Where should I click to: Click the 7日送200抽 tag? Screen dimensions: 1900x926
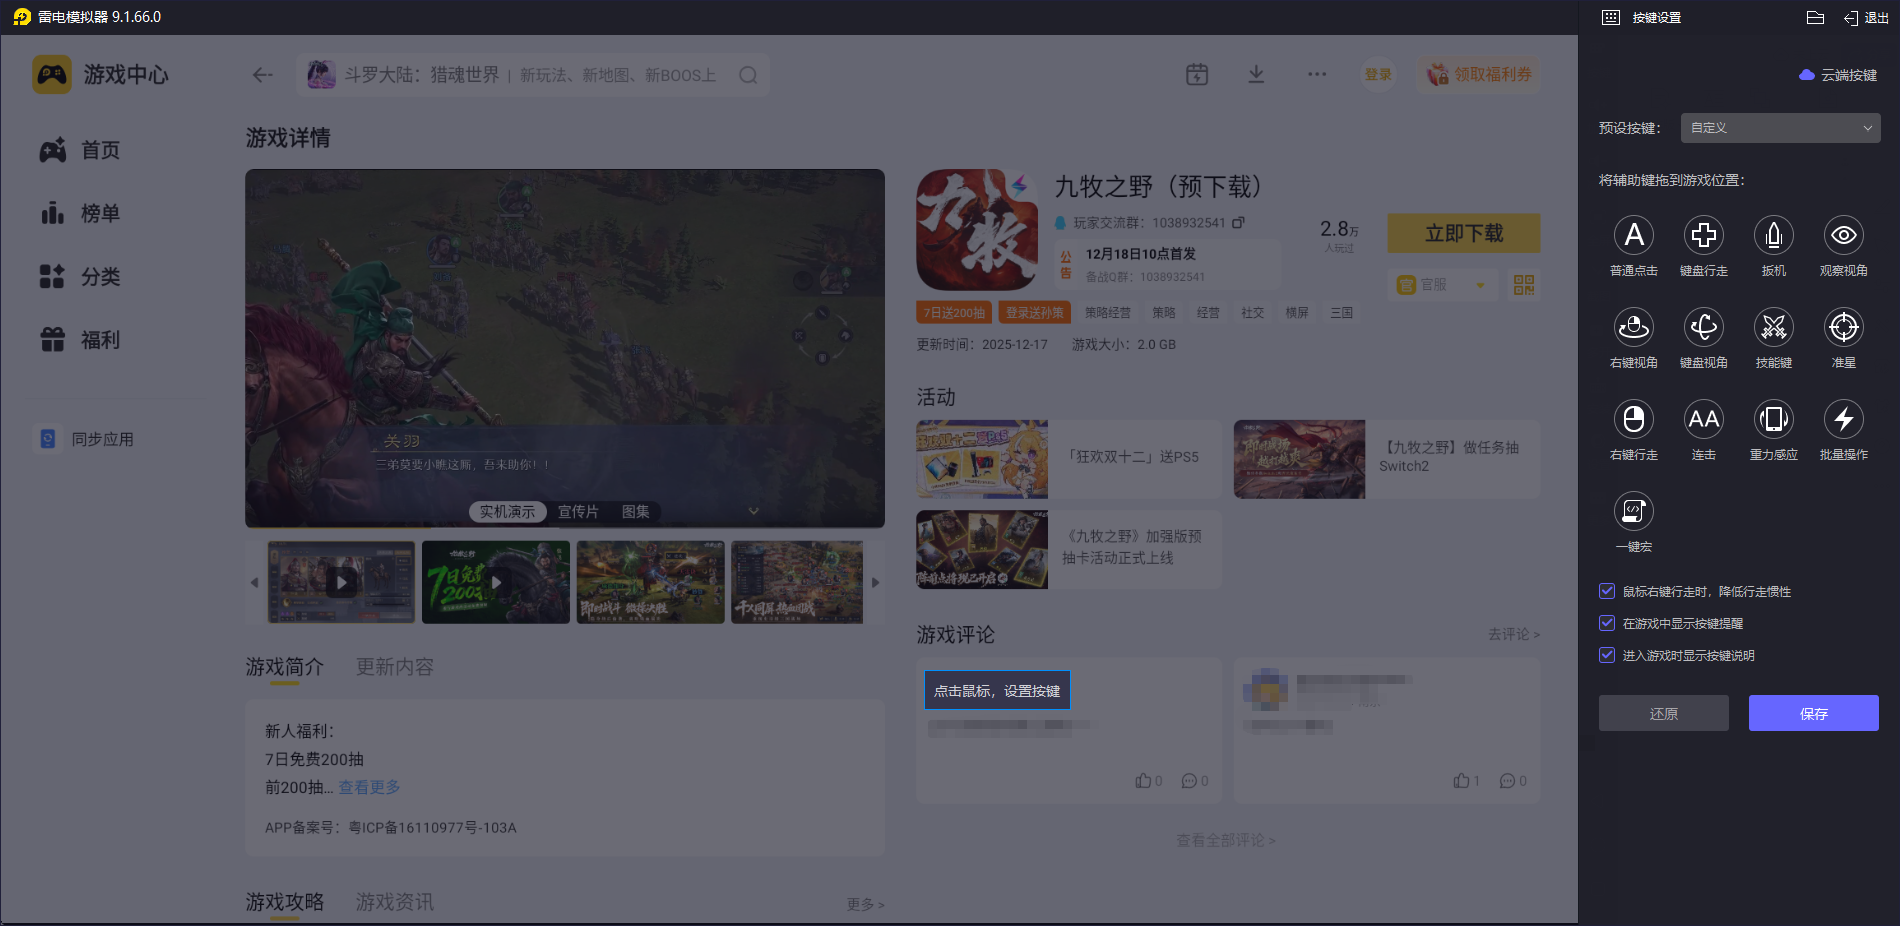click(954, 313)
